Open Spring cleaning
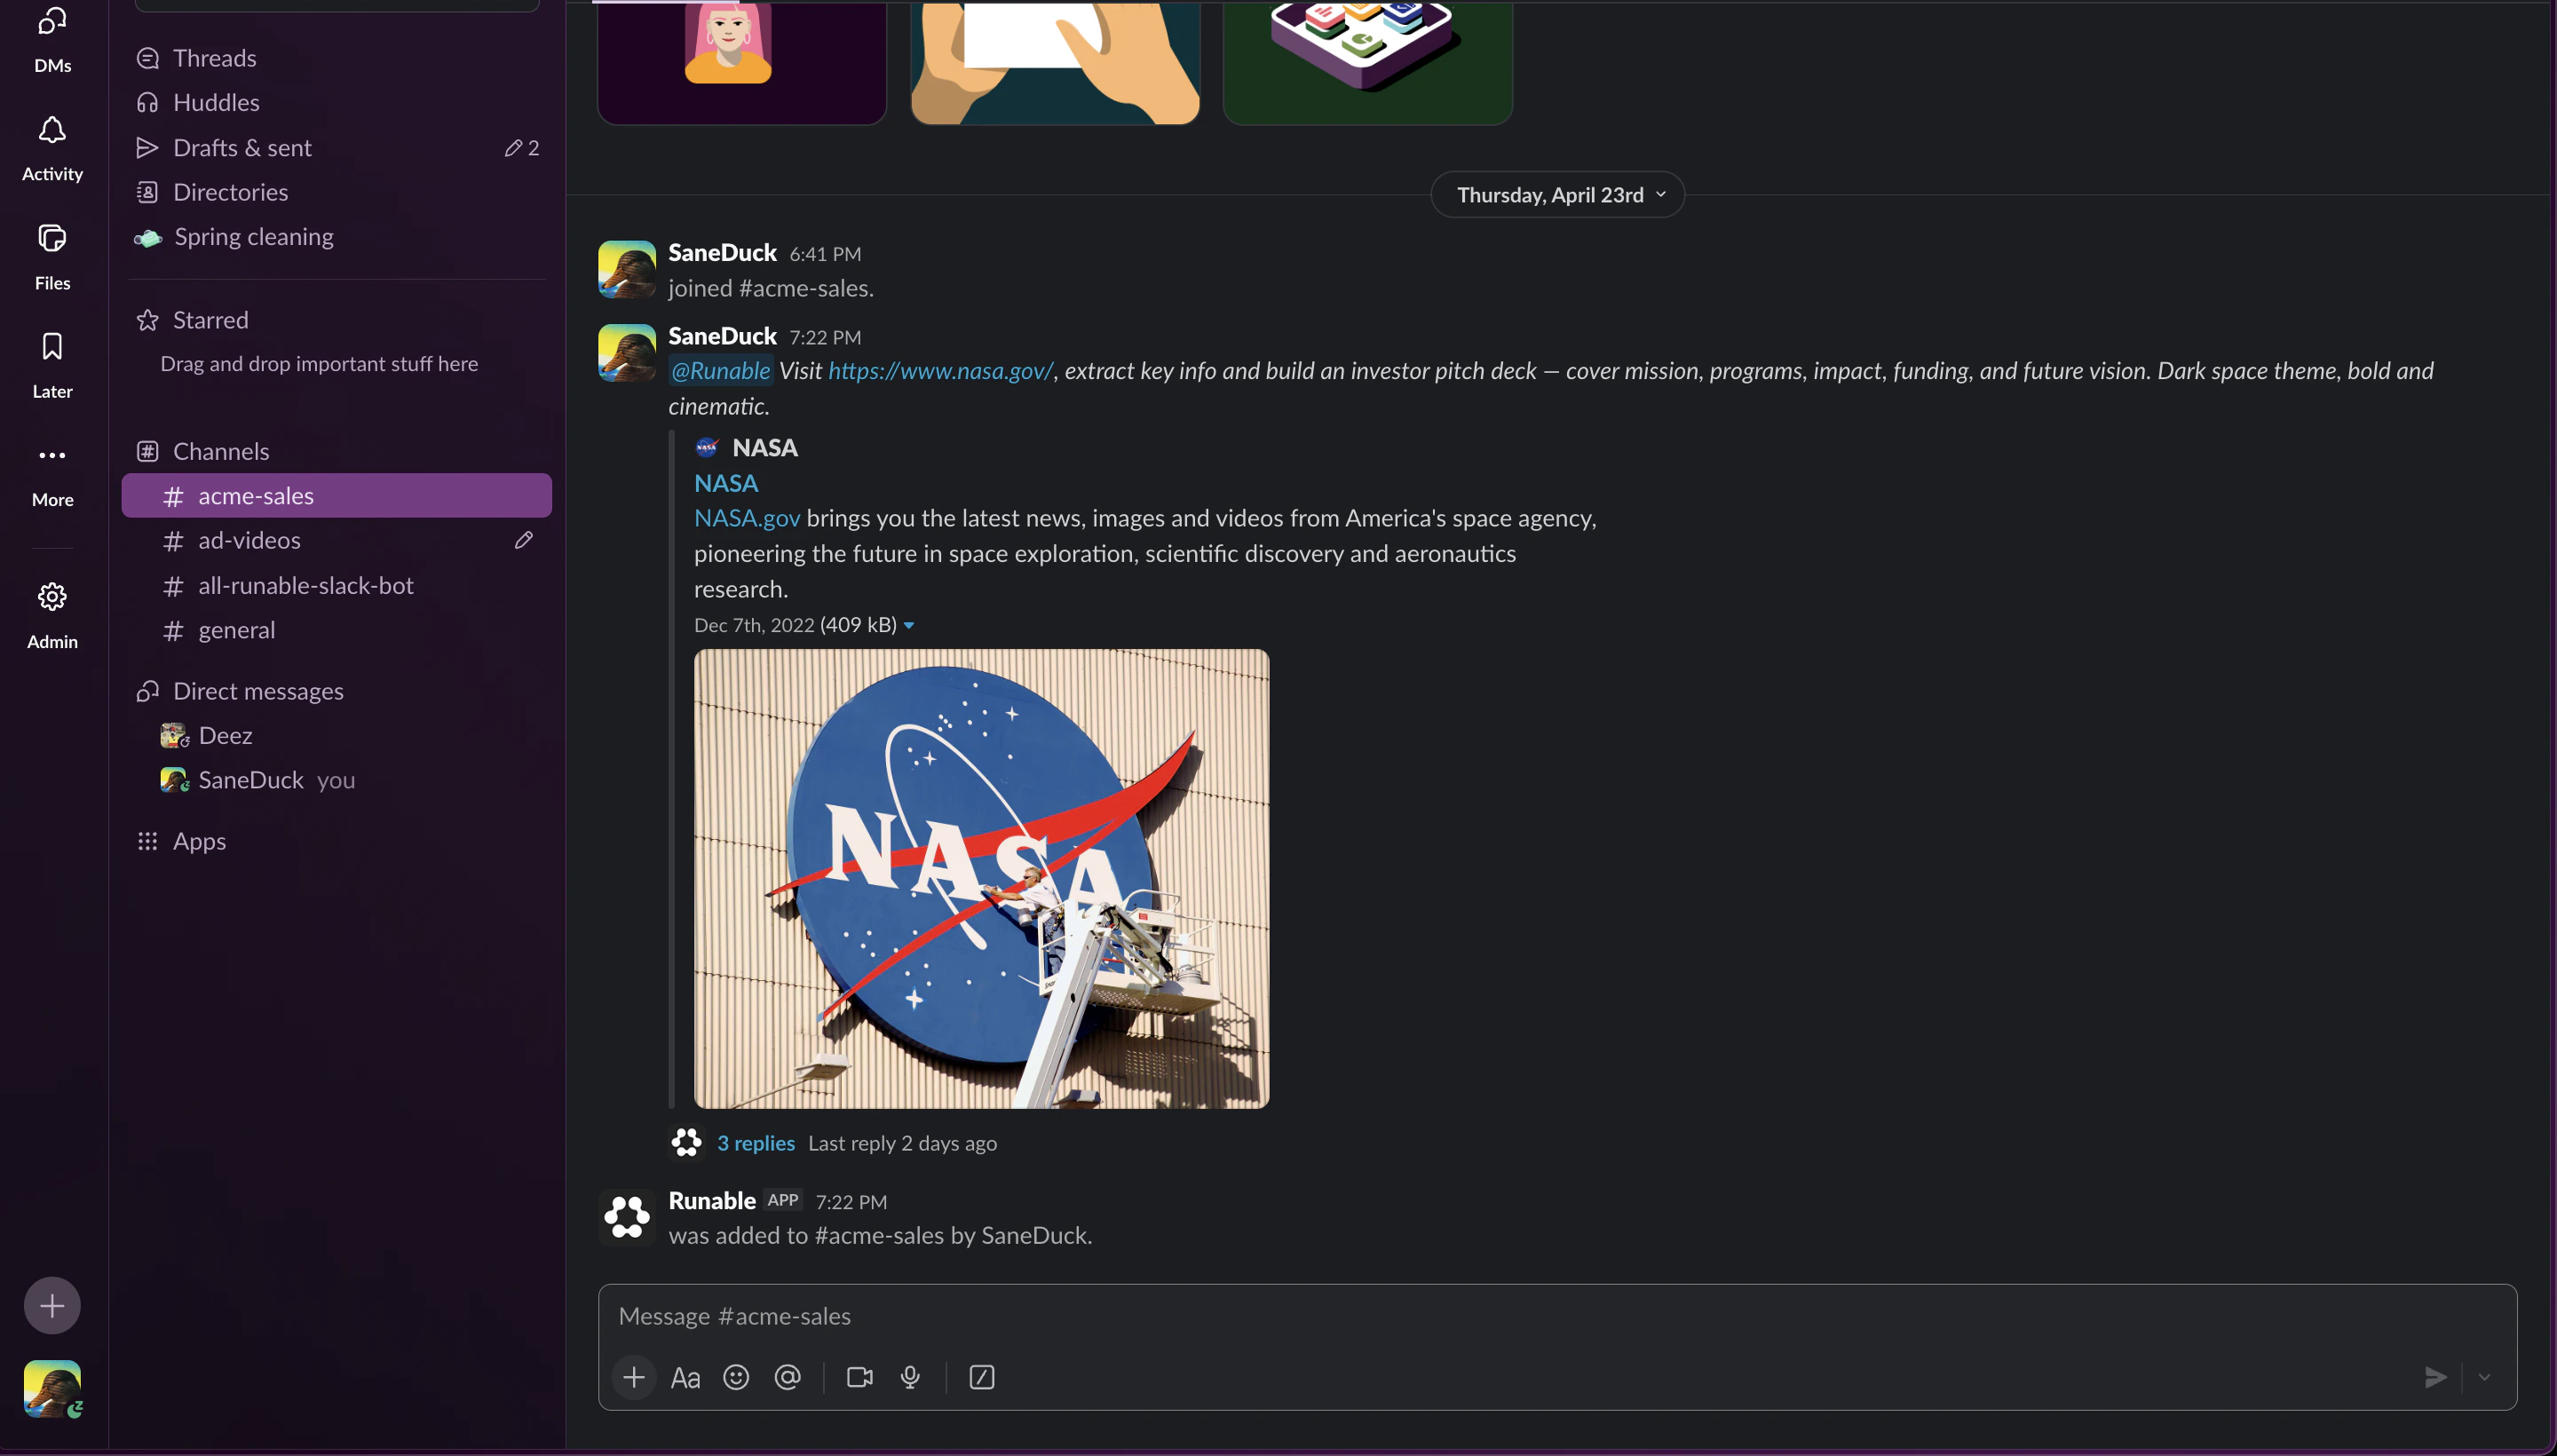The height and width of the screenshot is (1456, 2557). 337,237
